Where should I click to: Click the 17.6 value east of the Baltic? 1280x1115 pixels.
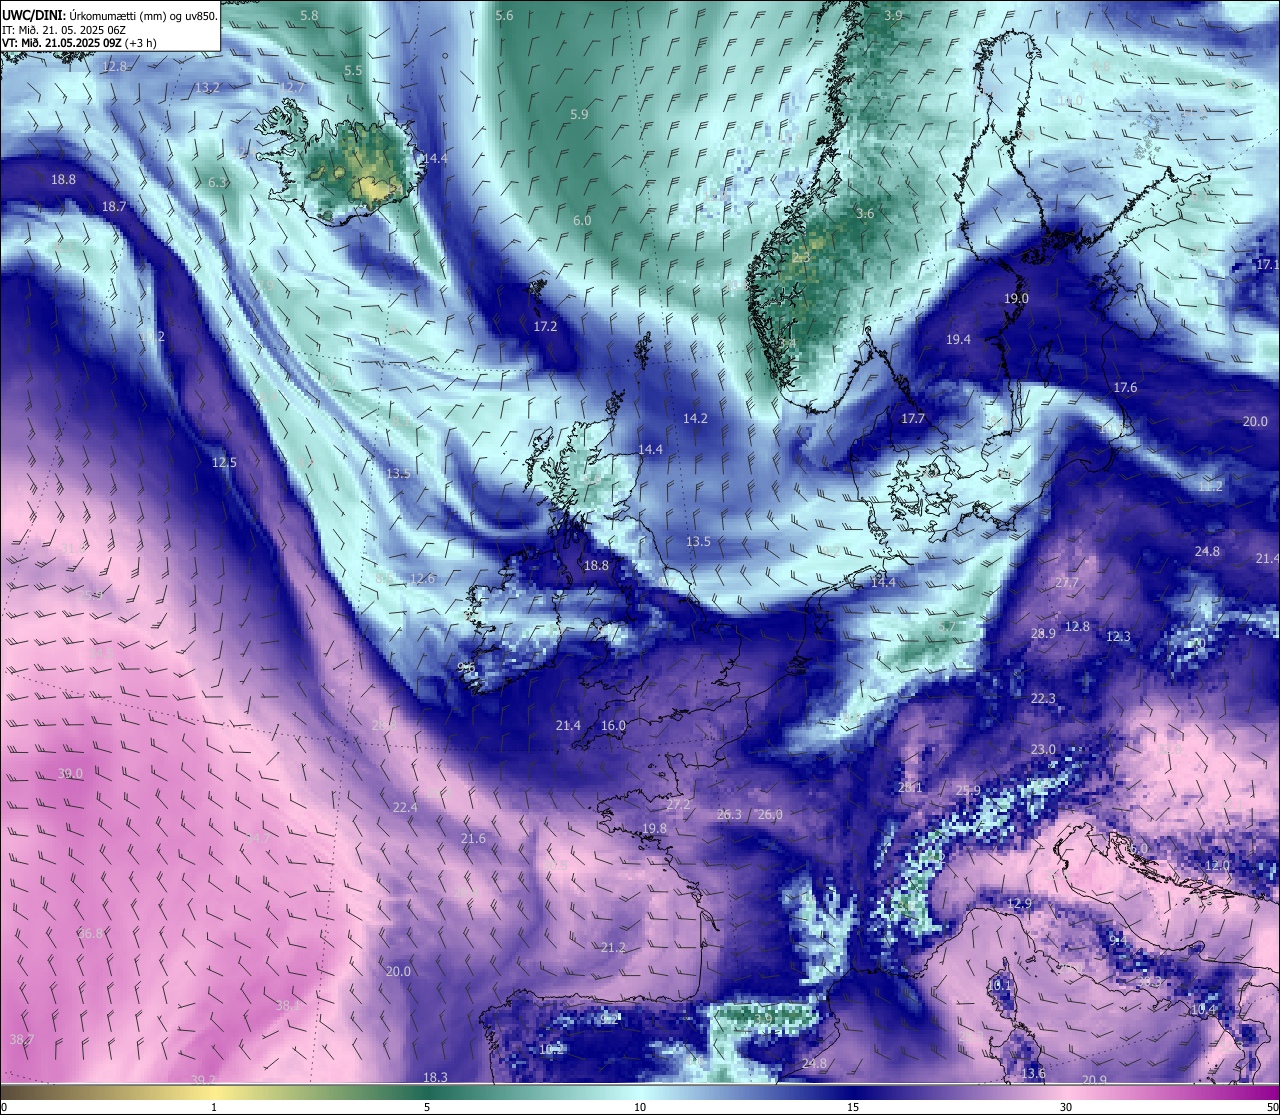click(1125, 388)
